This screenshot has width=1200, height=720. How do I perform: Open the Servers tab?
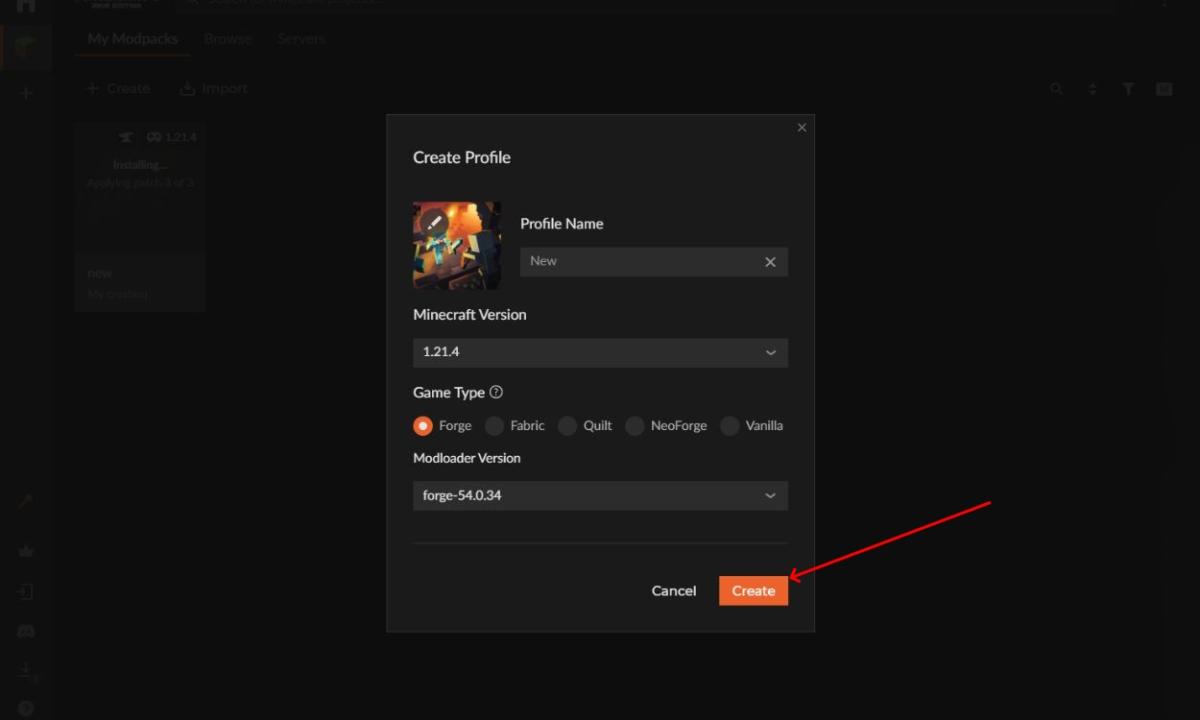point(301,39)
